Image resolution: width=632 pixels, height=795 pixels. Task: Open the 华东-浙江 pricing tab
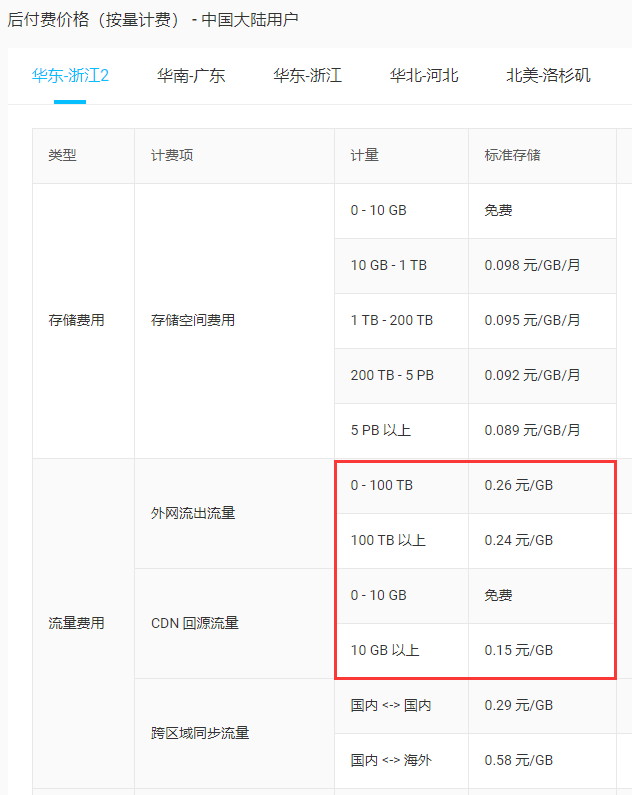click(308, 75)
